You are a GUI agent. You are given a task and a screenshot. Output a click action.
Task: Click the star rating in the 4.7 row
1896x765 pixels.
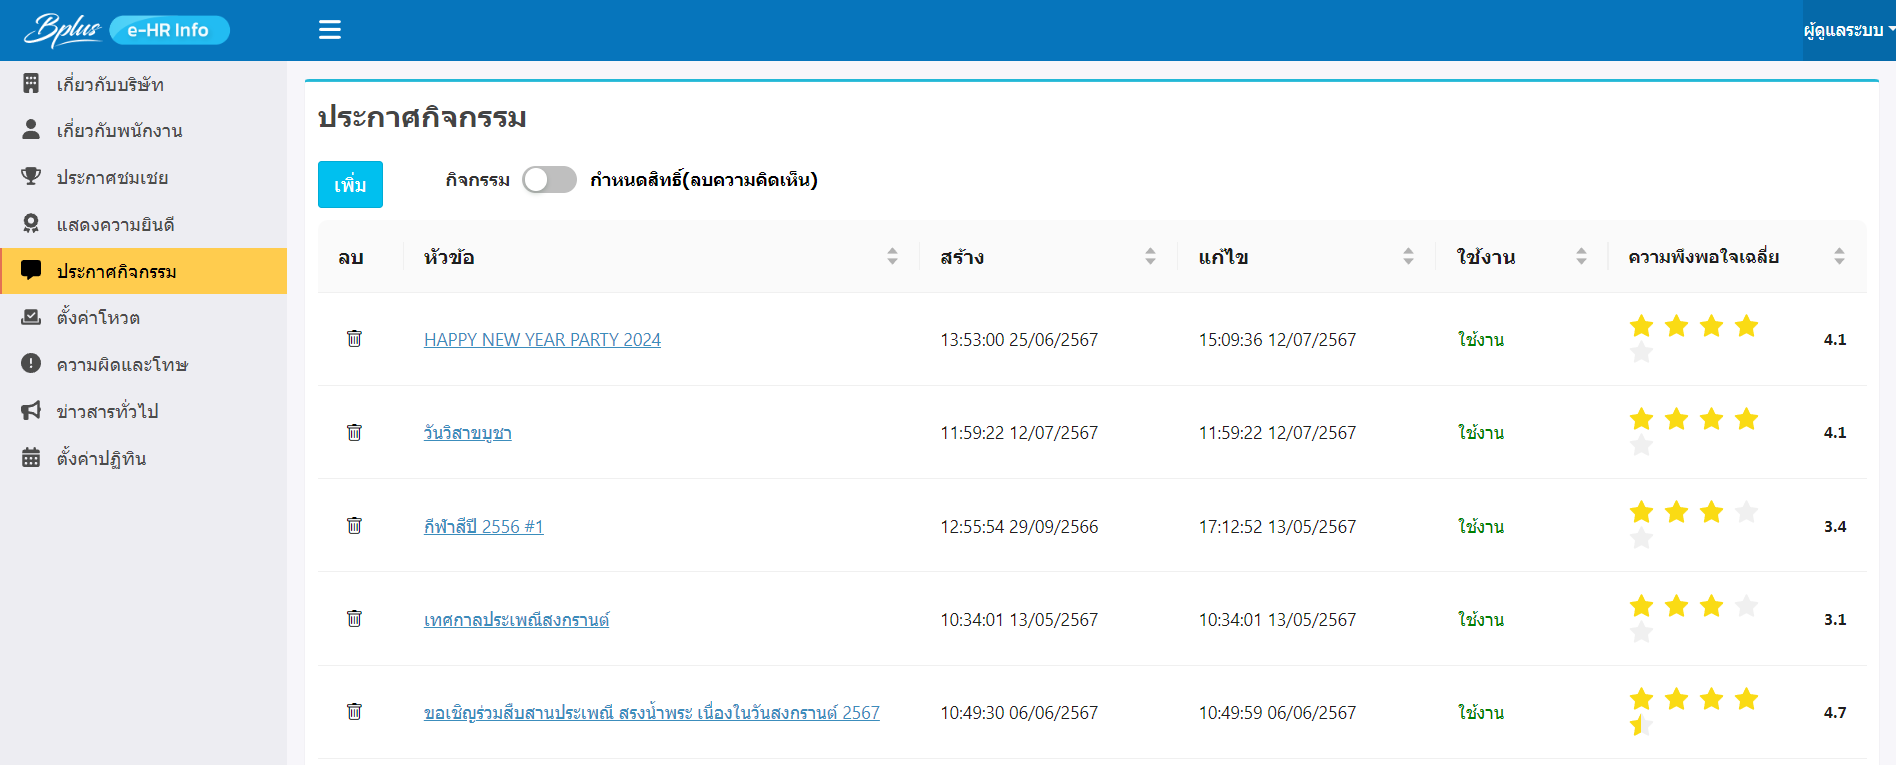coord(1694,711)
